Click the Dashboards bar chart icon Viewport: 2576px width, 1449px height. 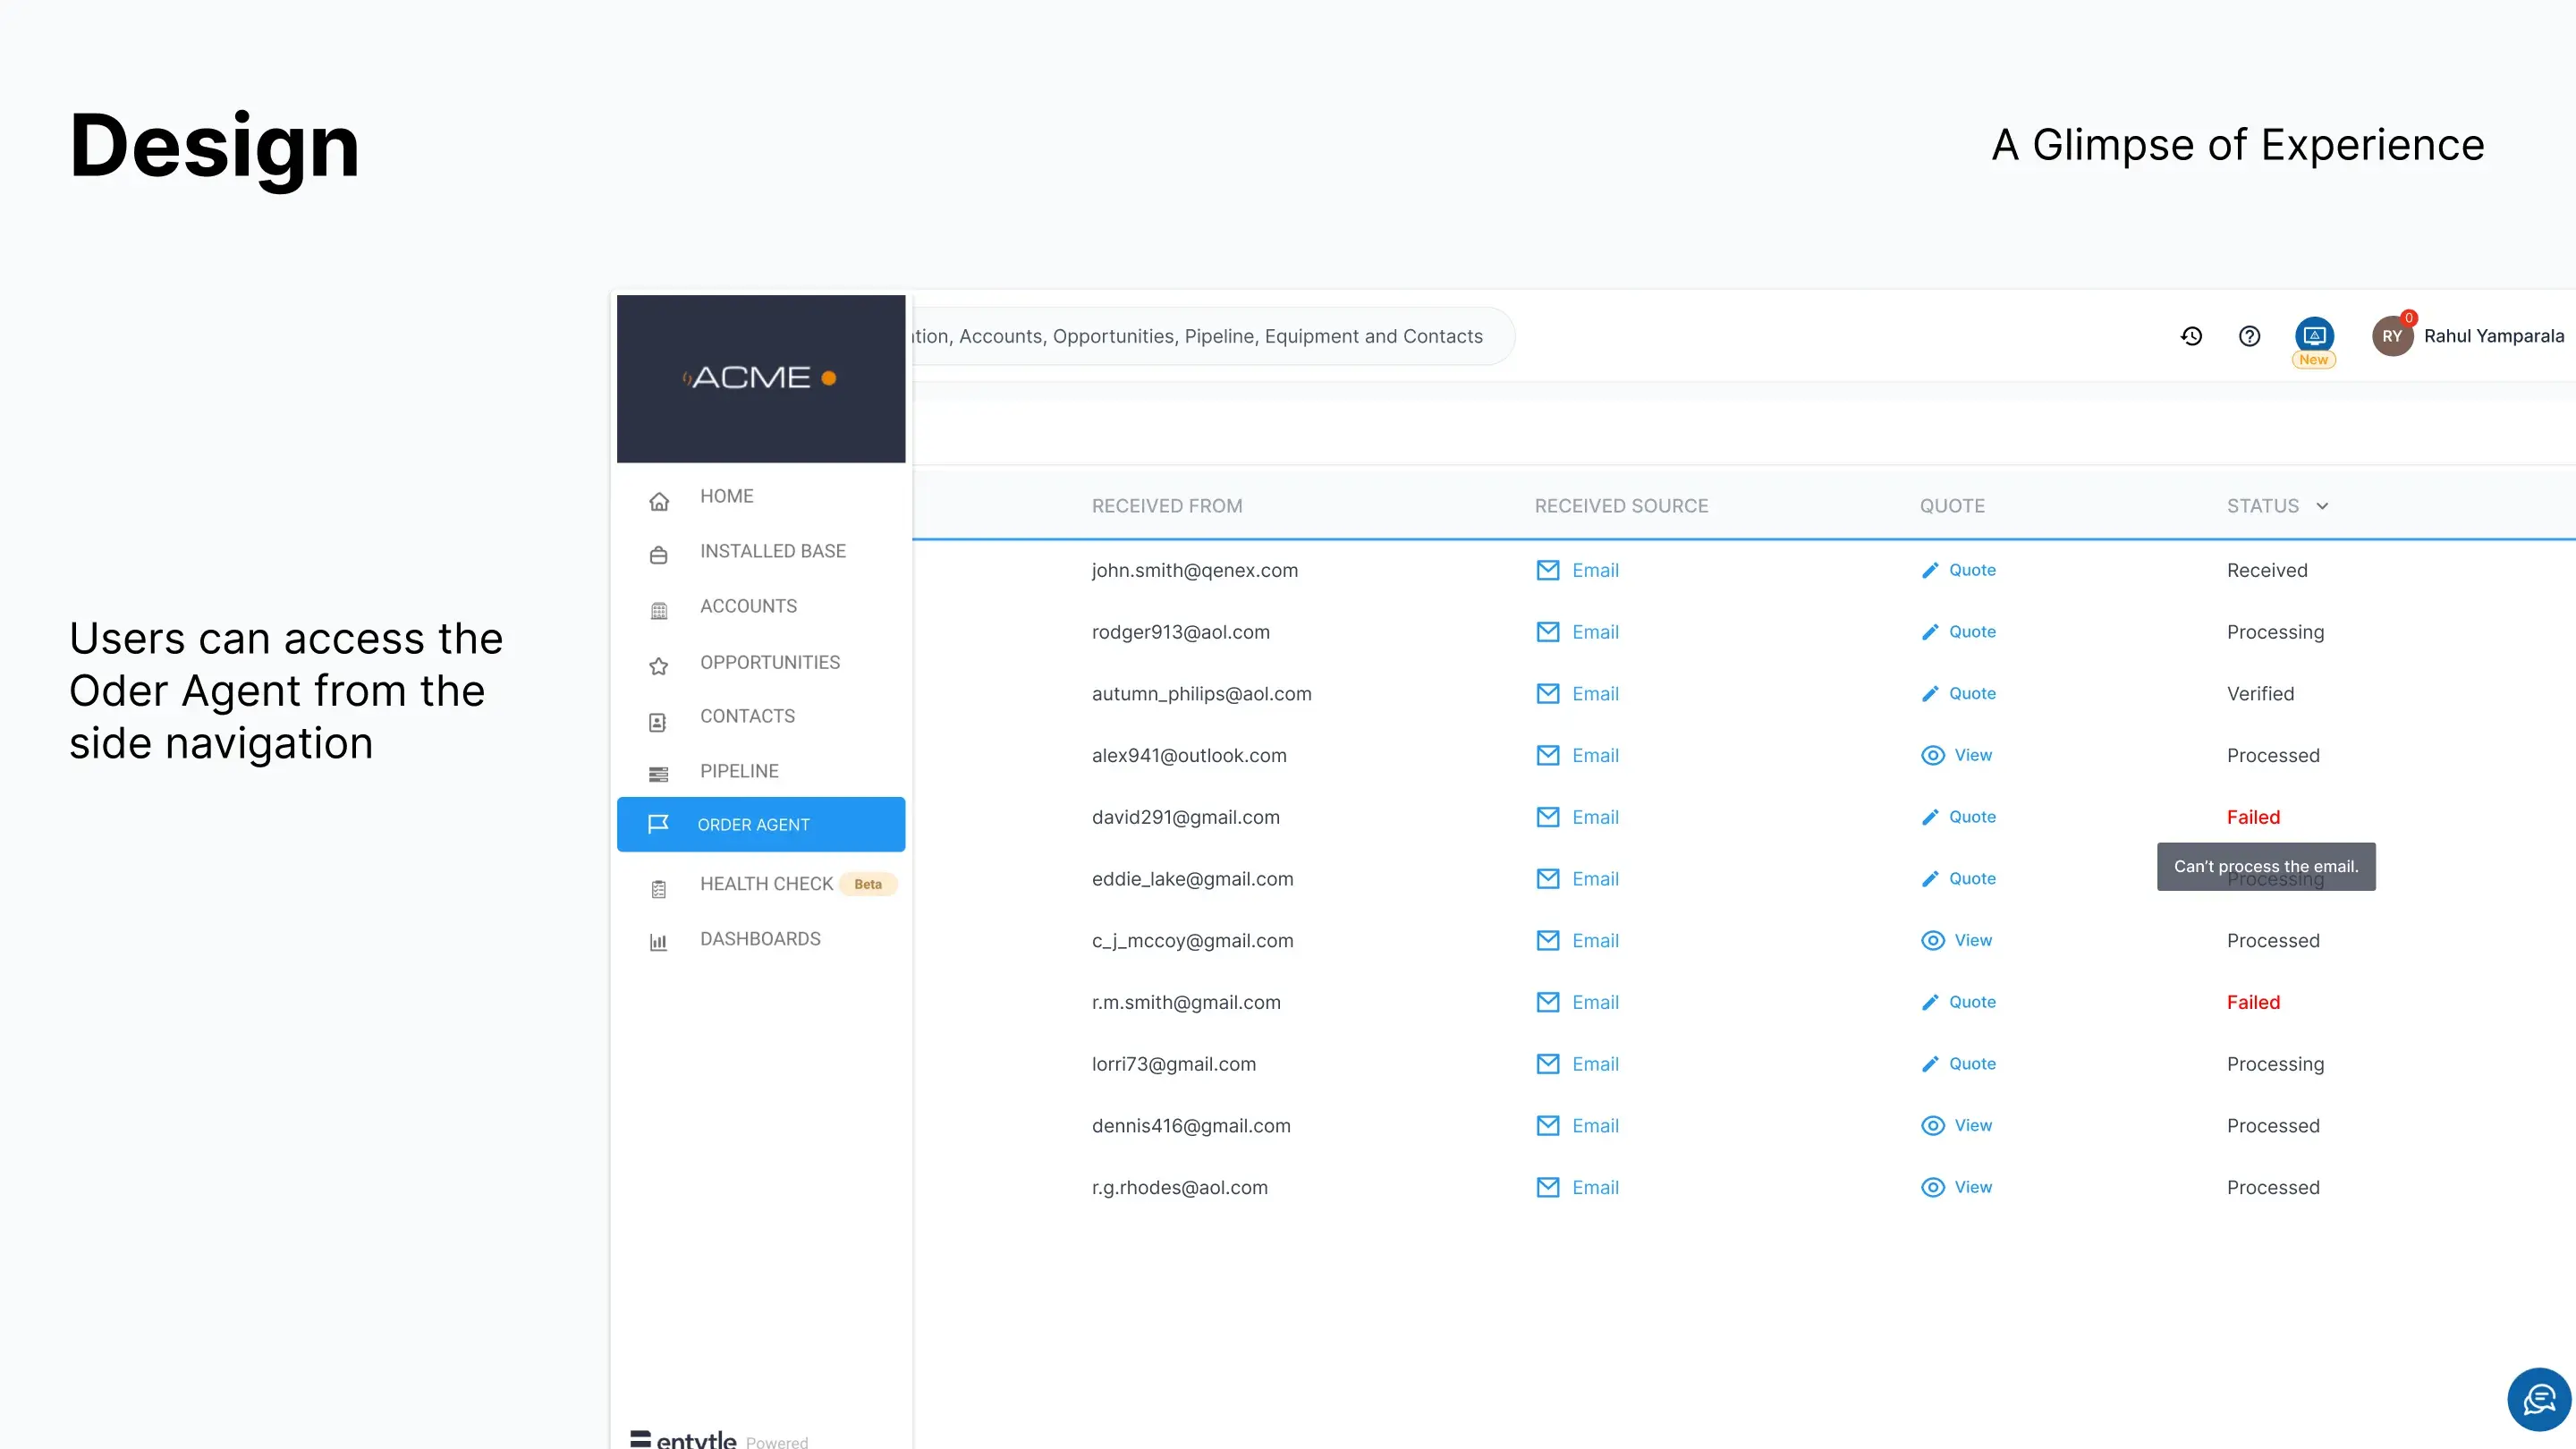pyautogui.click(x=658, y=942)
